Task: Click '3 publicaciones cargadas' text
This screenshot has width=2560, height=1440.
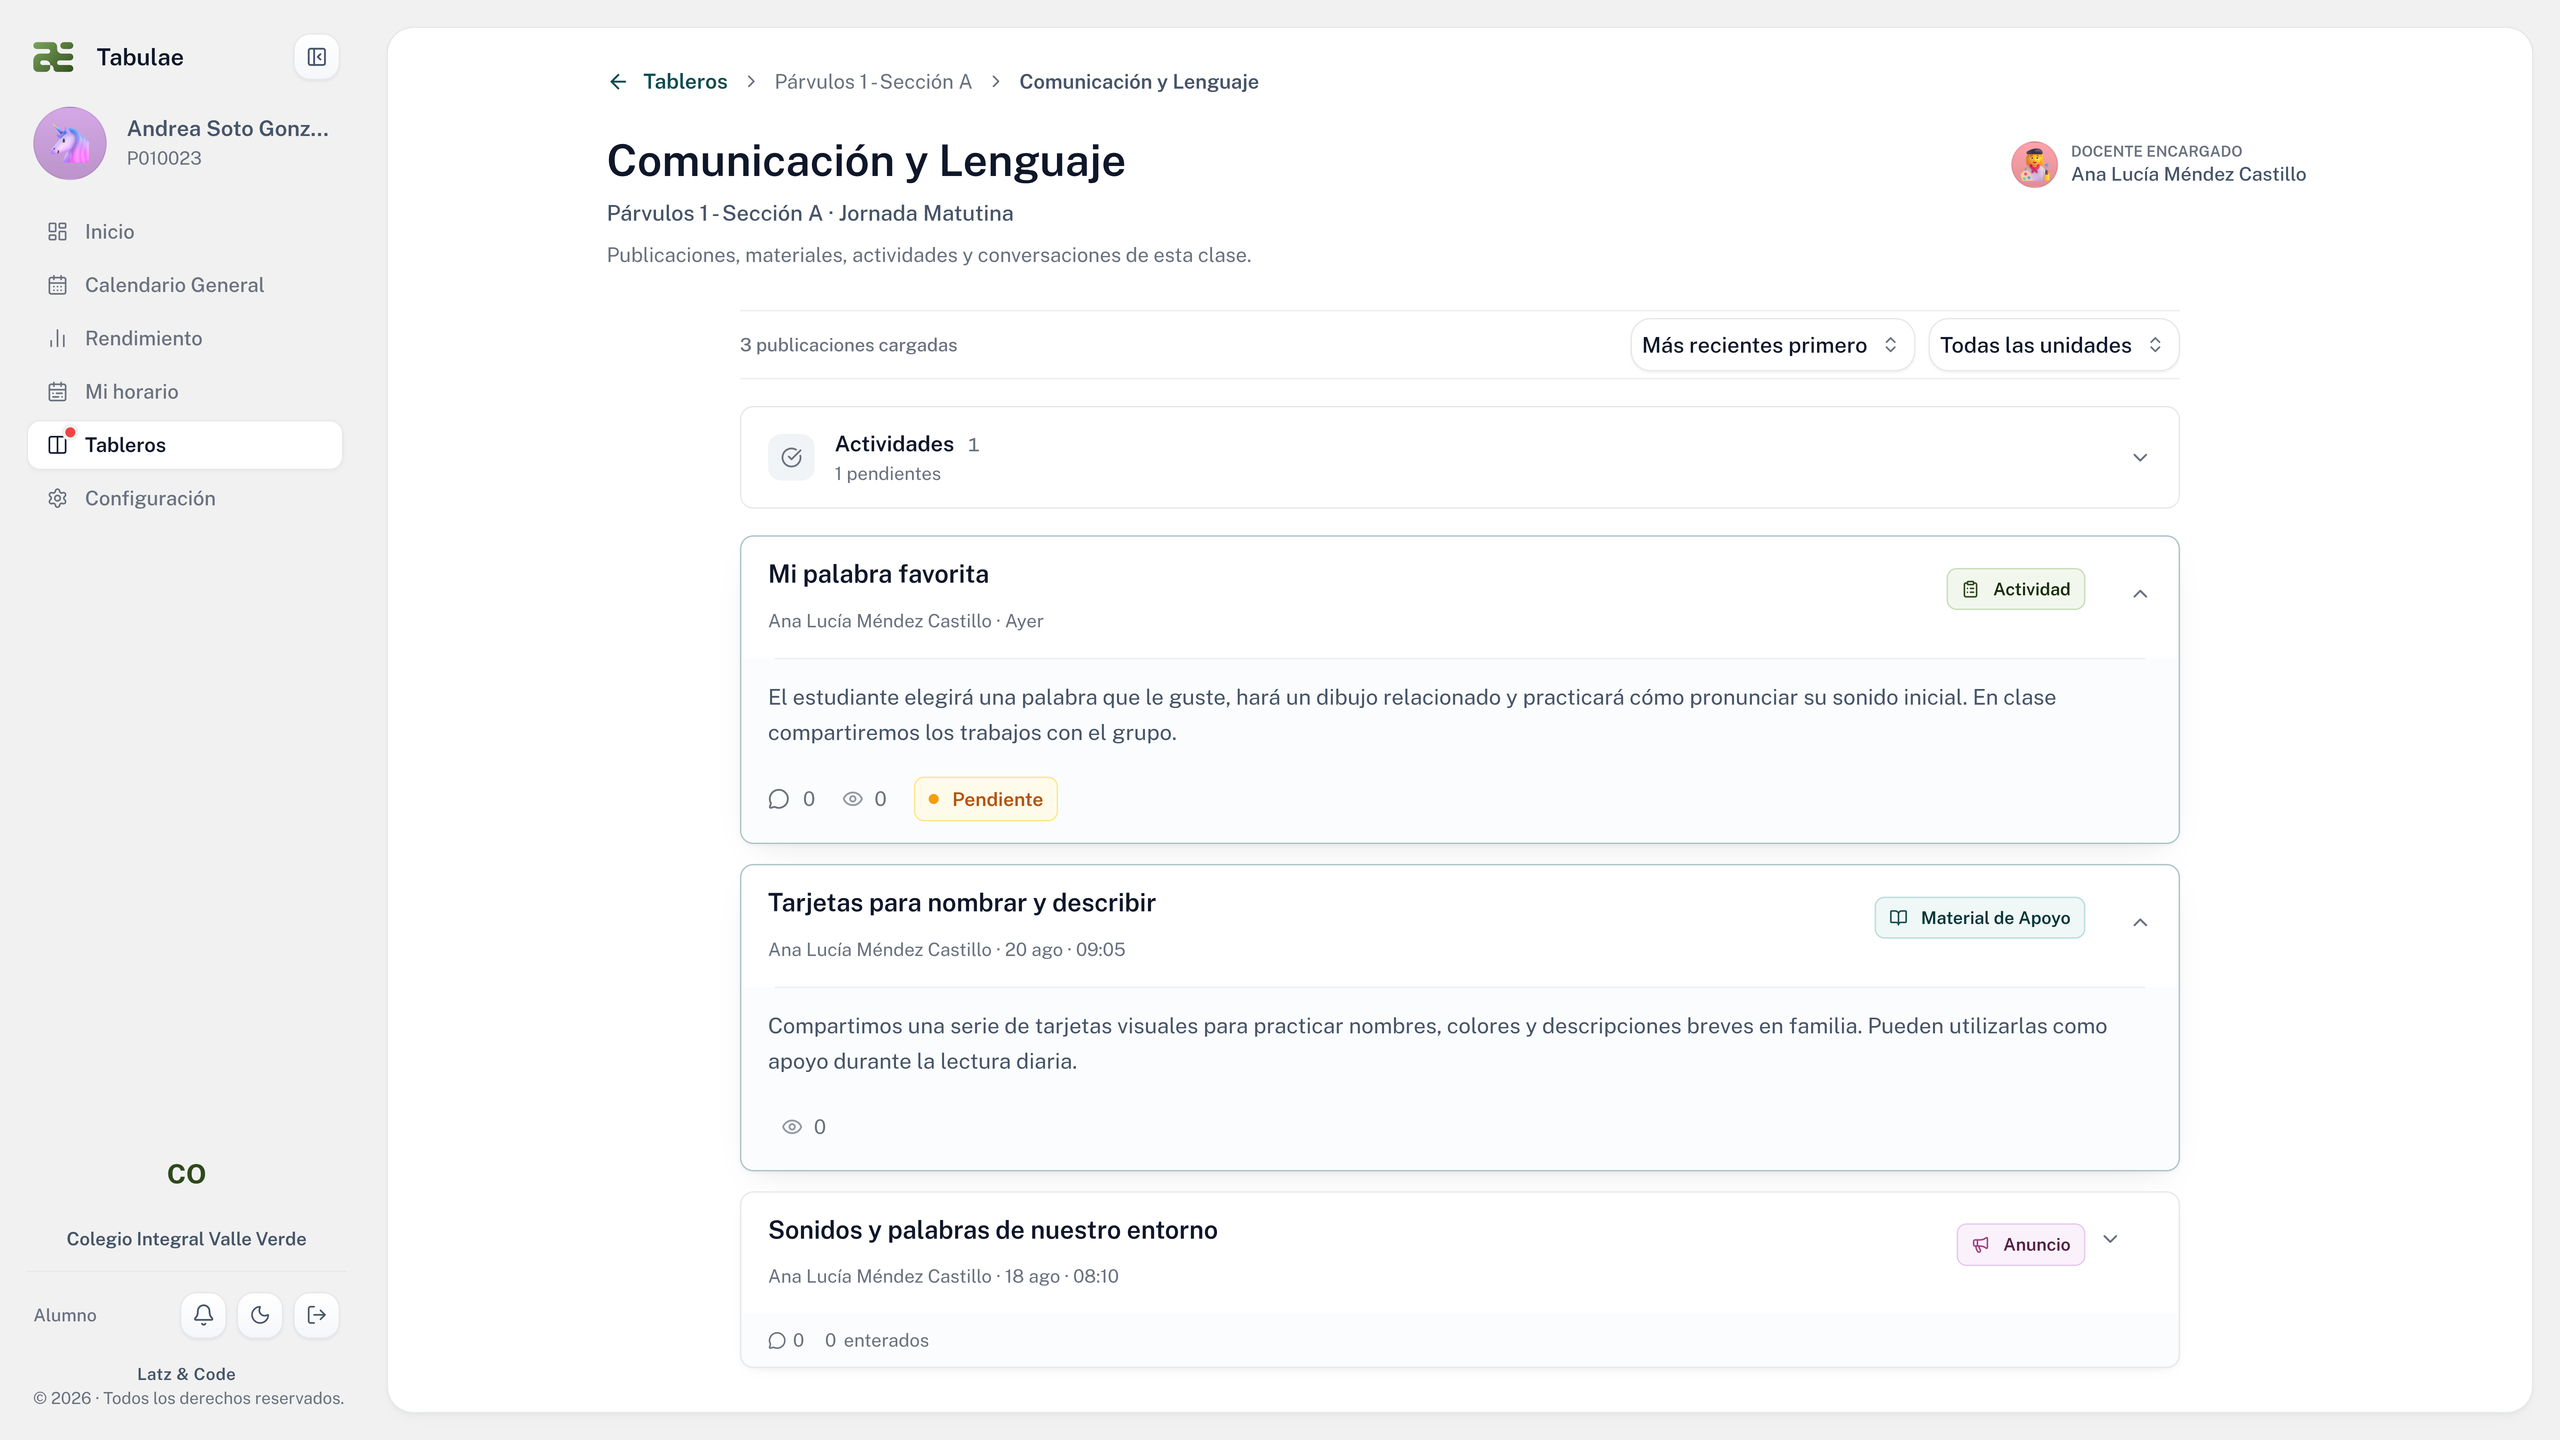Action: click(848, 345)
